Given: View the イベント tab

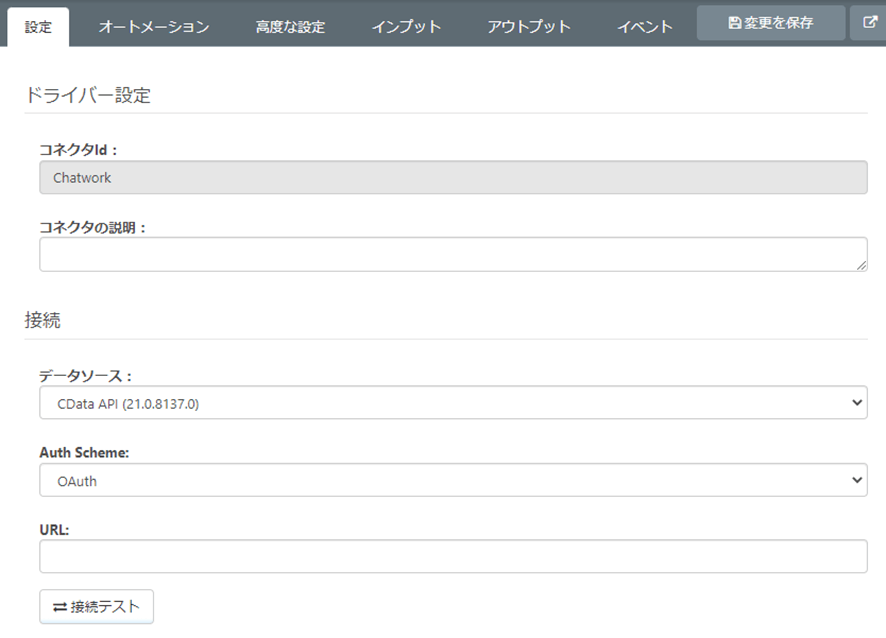Looking at the screenshot, I should (645, 27).
